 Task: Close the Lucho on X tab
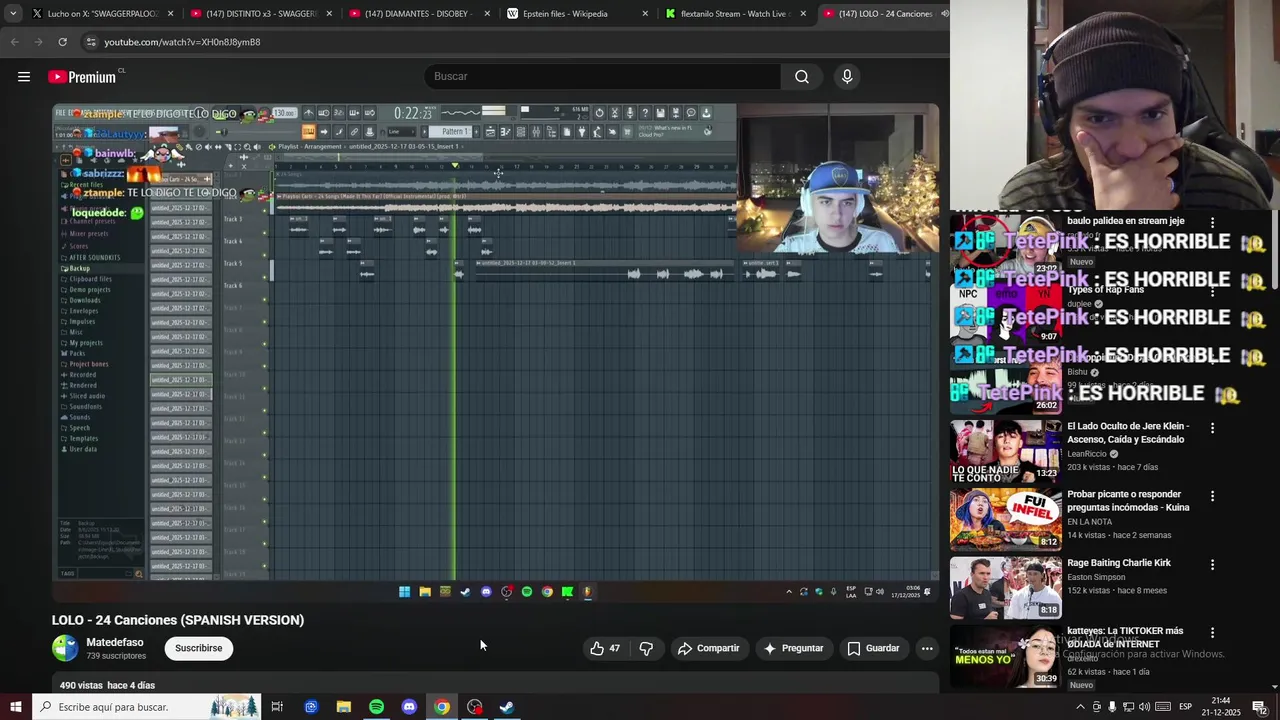coord(171,14)
